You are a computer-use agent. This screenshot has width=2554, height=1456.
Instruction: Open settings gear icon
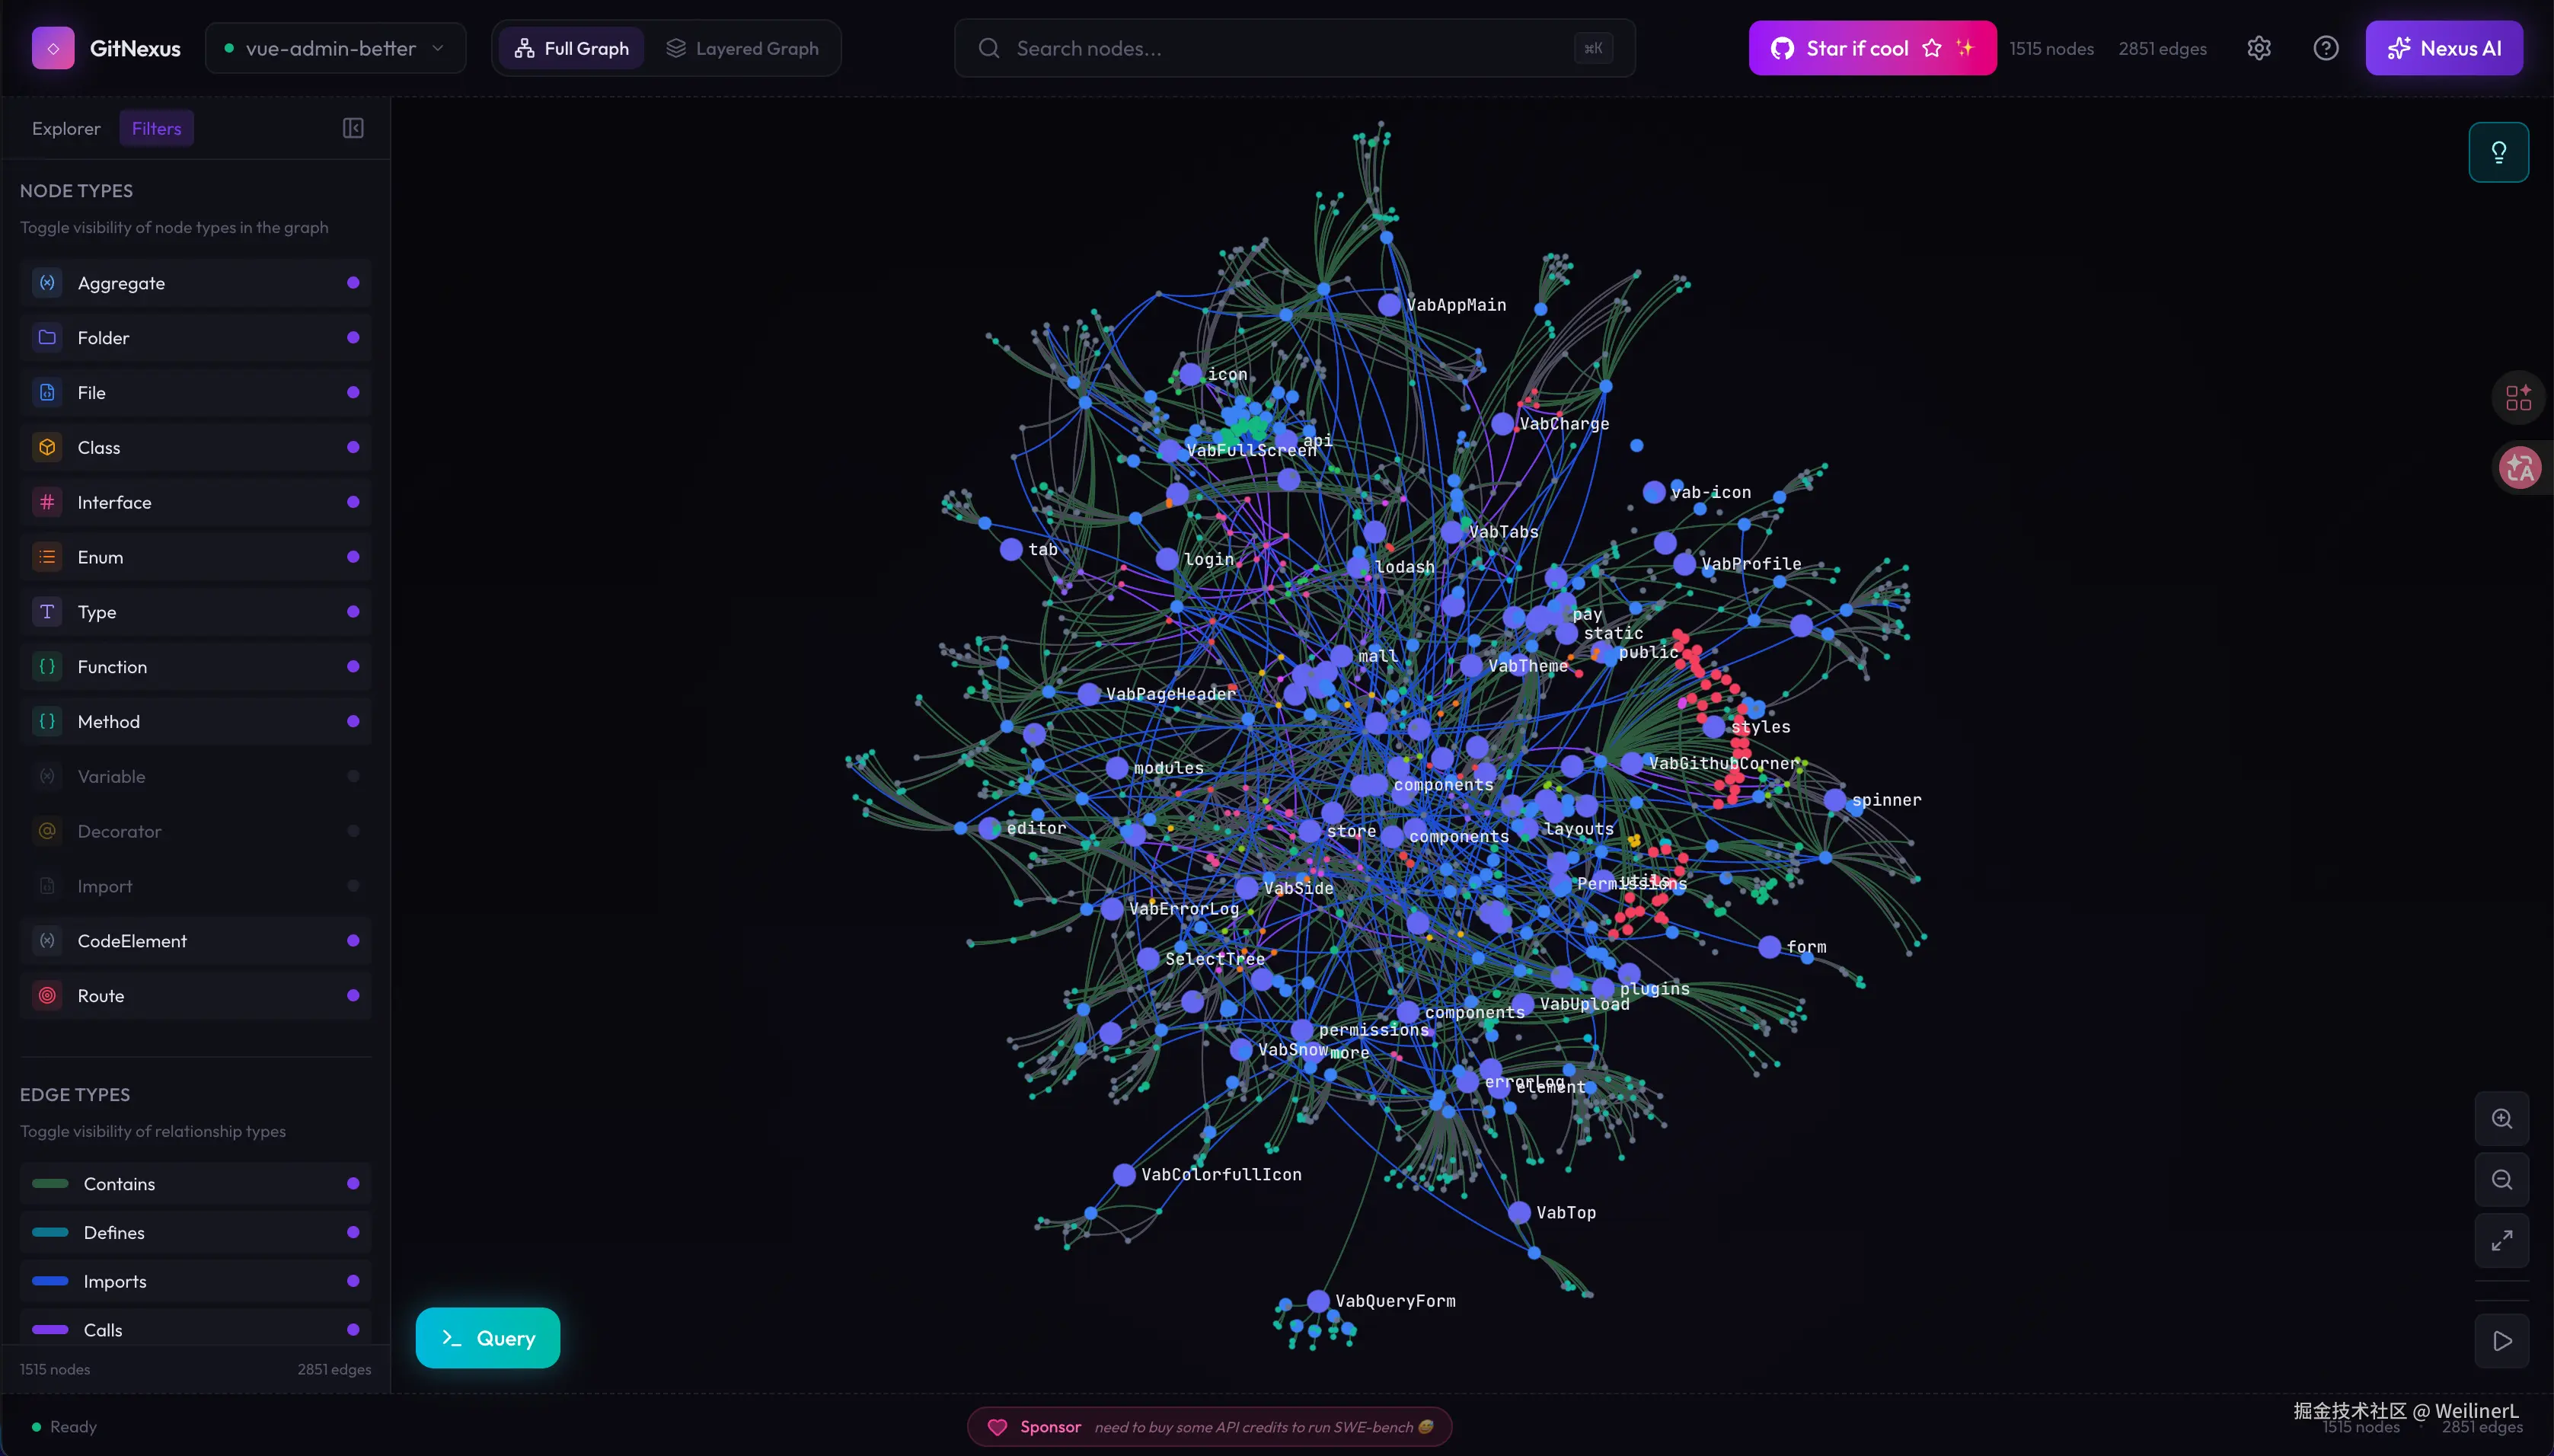coord(2259,48)
